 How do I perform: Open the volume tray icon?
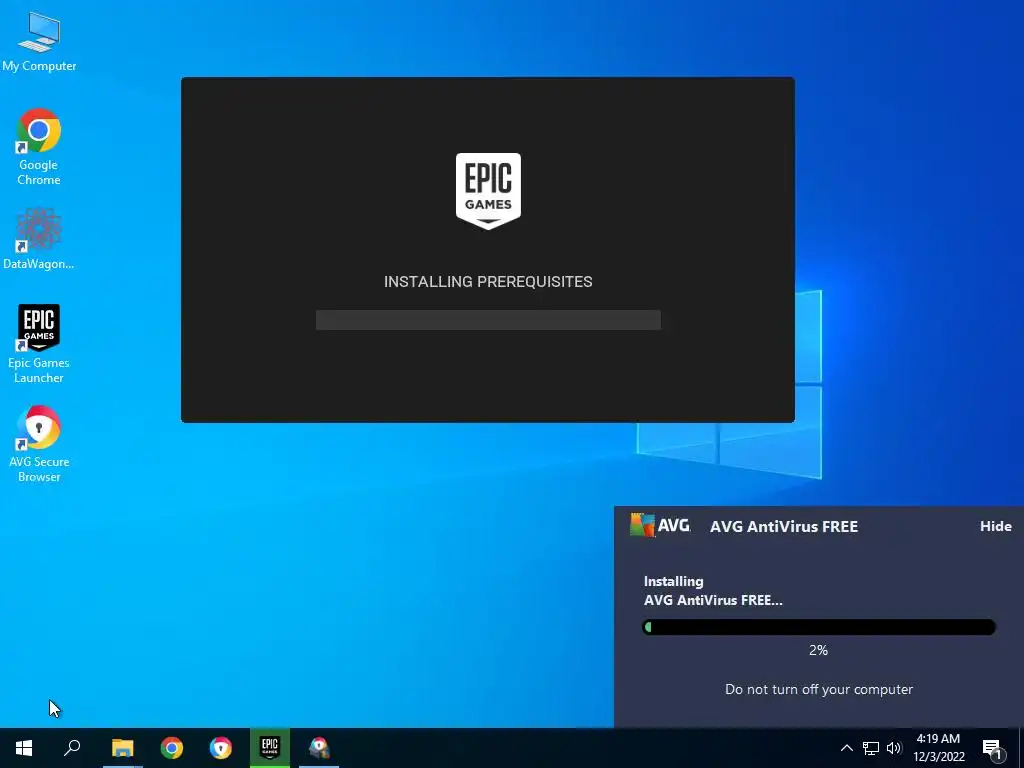pos(894,748)
